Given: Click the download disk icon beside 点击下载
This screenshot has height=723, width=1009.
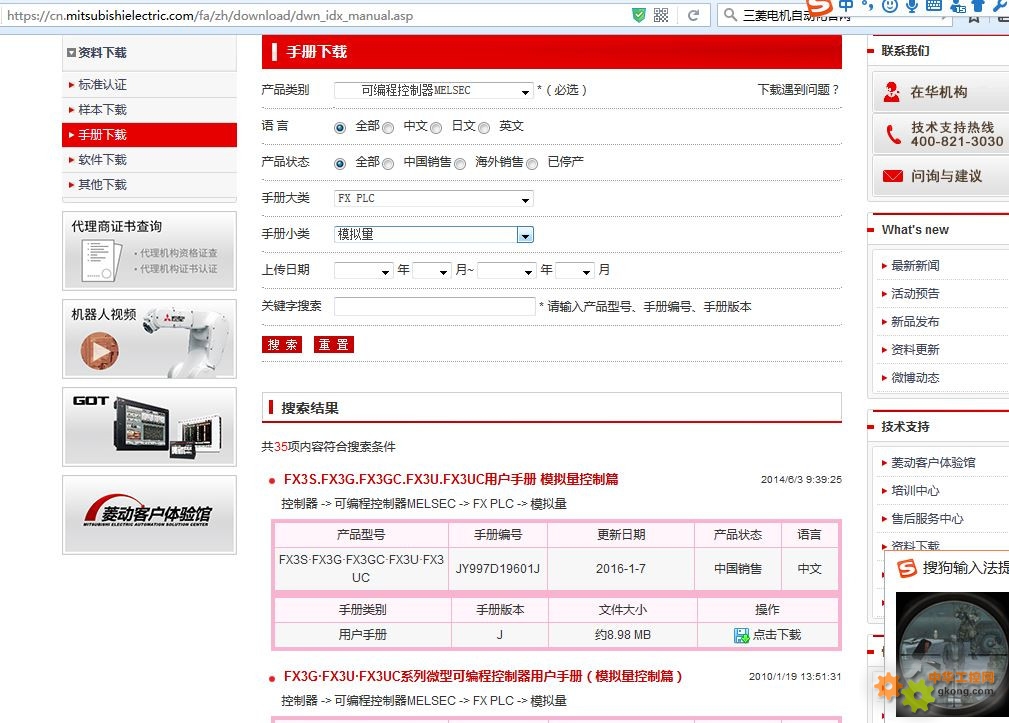Looking at the screenshot, I should [x=741, y=636].
